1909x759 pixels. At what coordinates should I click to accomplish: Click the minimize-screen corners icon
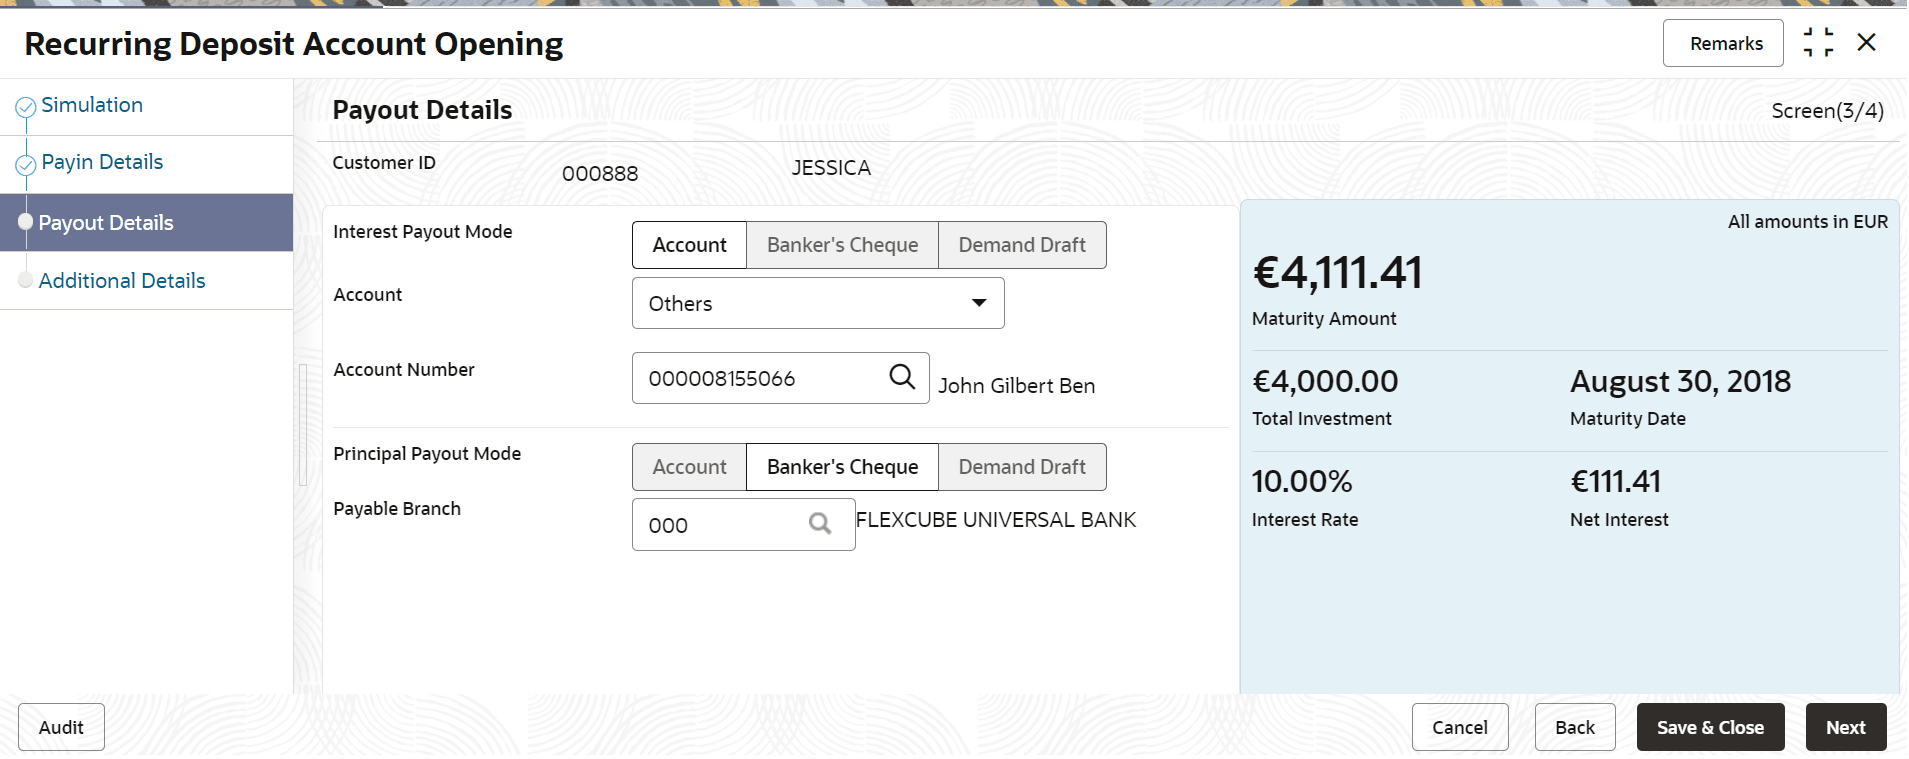(x=1818, y=43)
